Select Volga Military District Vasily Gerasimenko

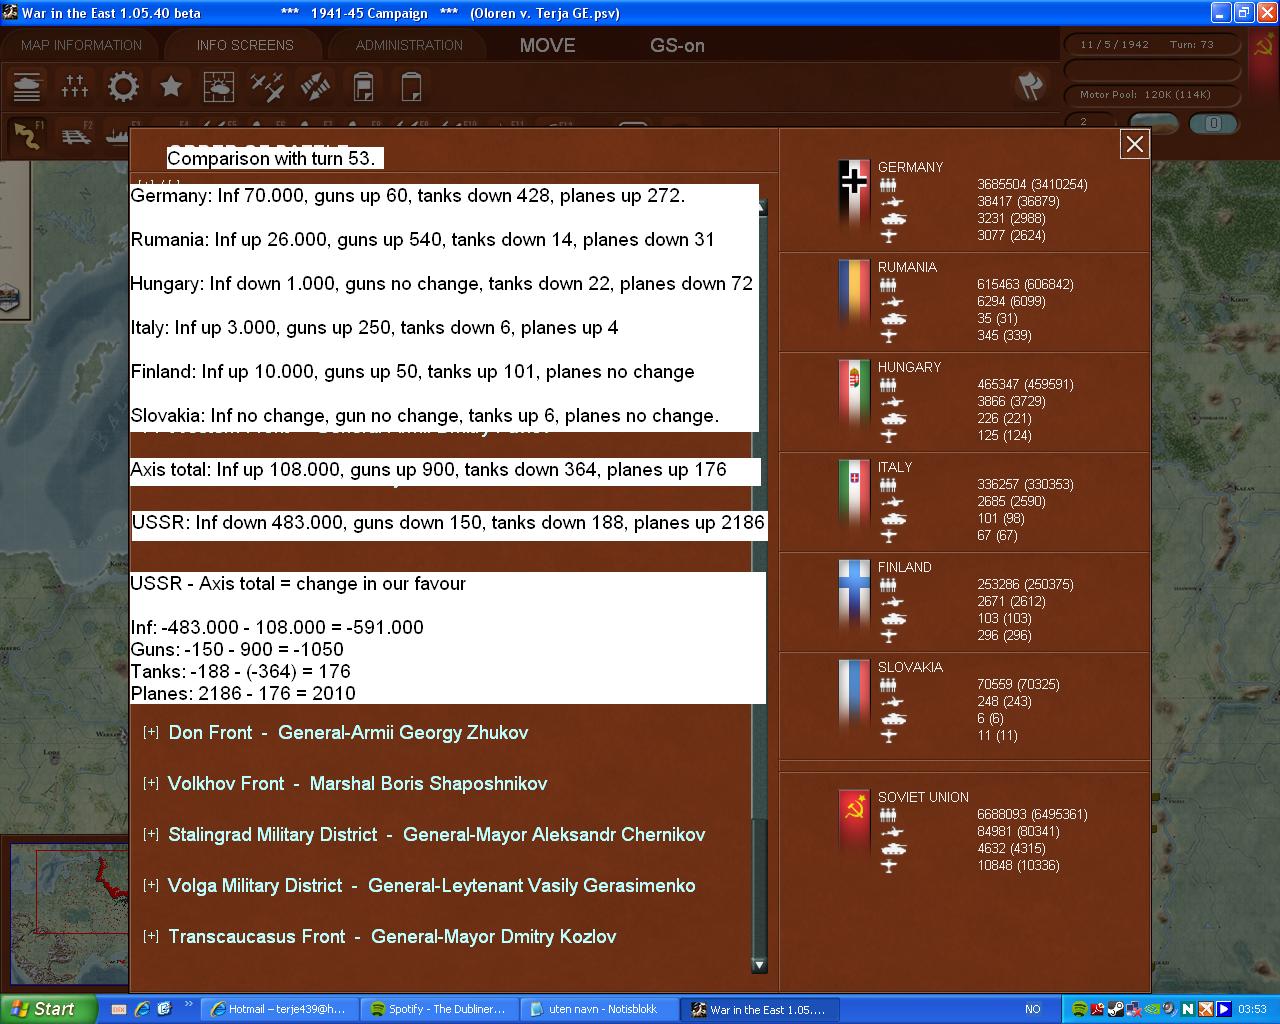(431, 886)
